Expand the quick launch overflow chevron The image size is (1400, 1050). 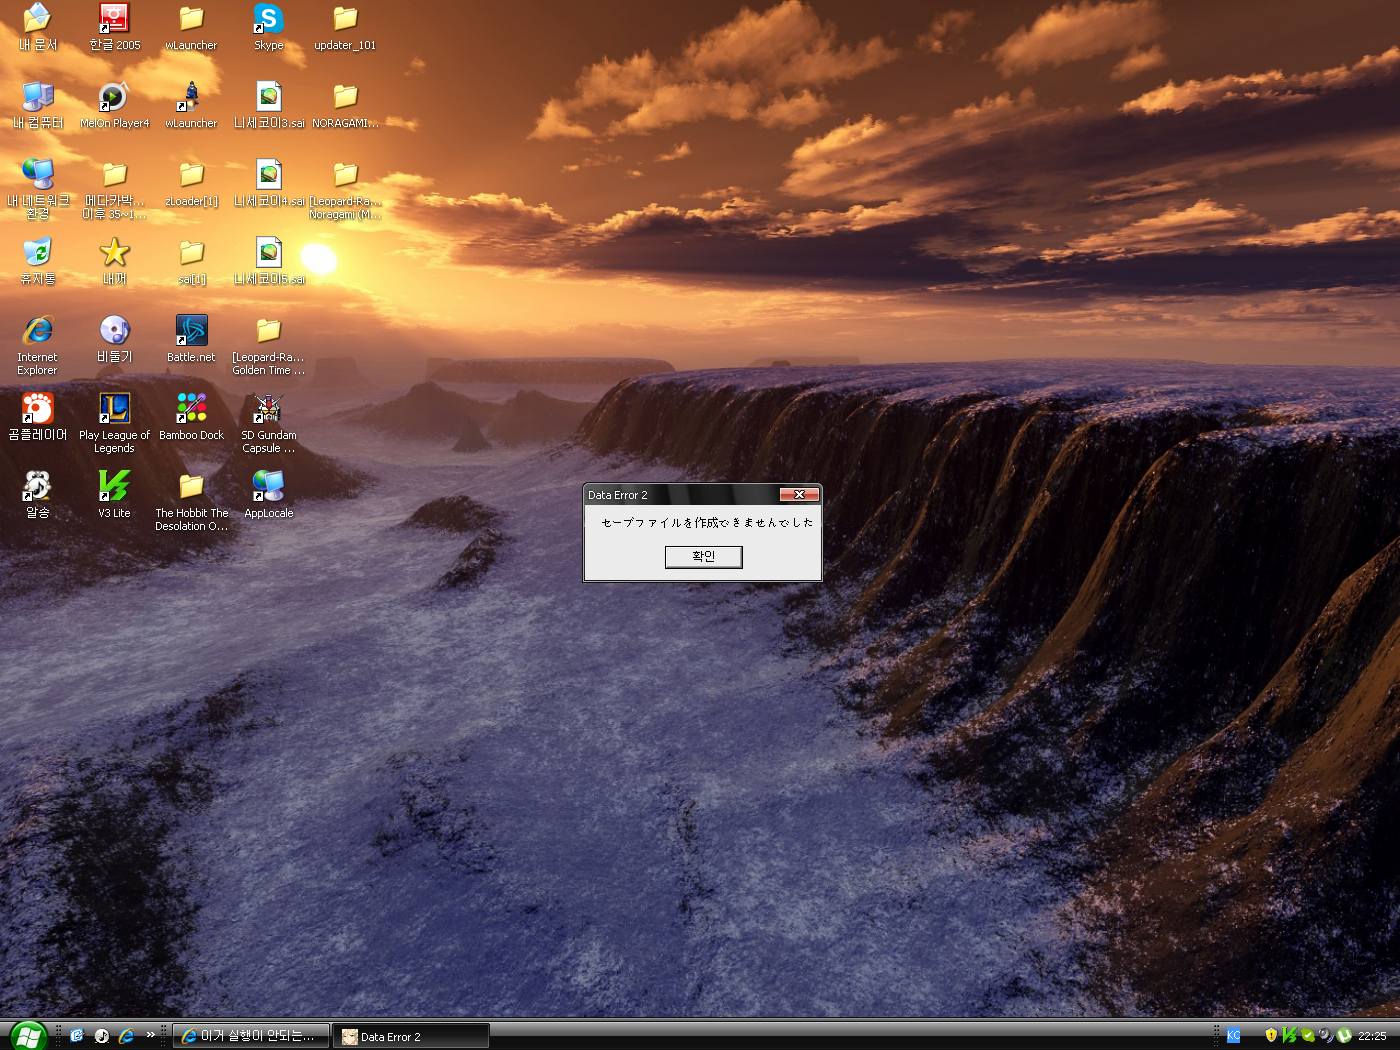tap(151, 1035)
